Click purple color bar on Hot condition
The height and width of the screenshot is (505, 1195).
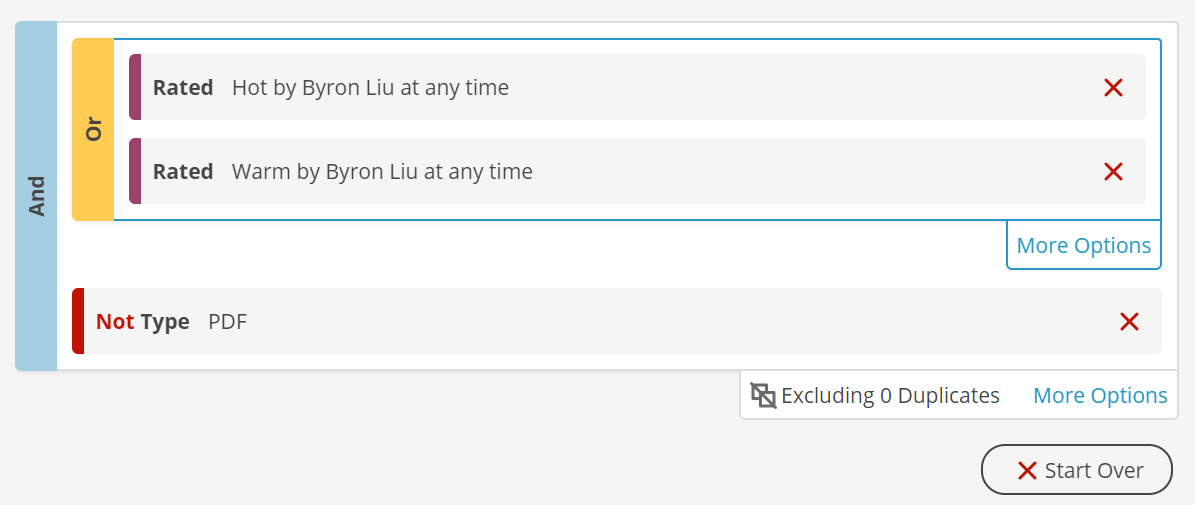(135, 87)
